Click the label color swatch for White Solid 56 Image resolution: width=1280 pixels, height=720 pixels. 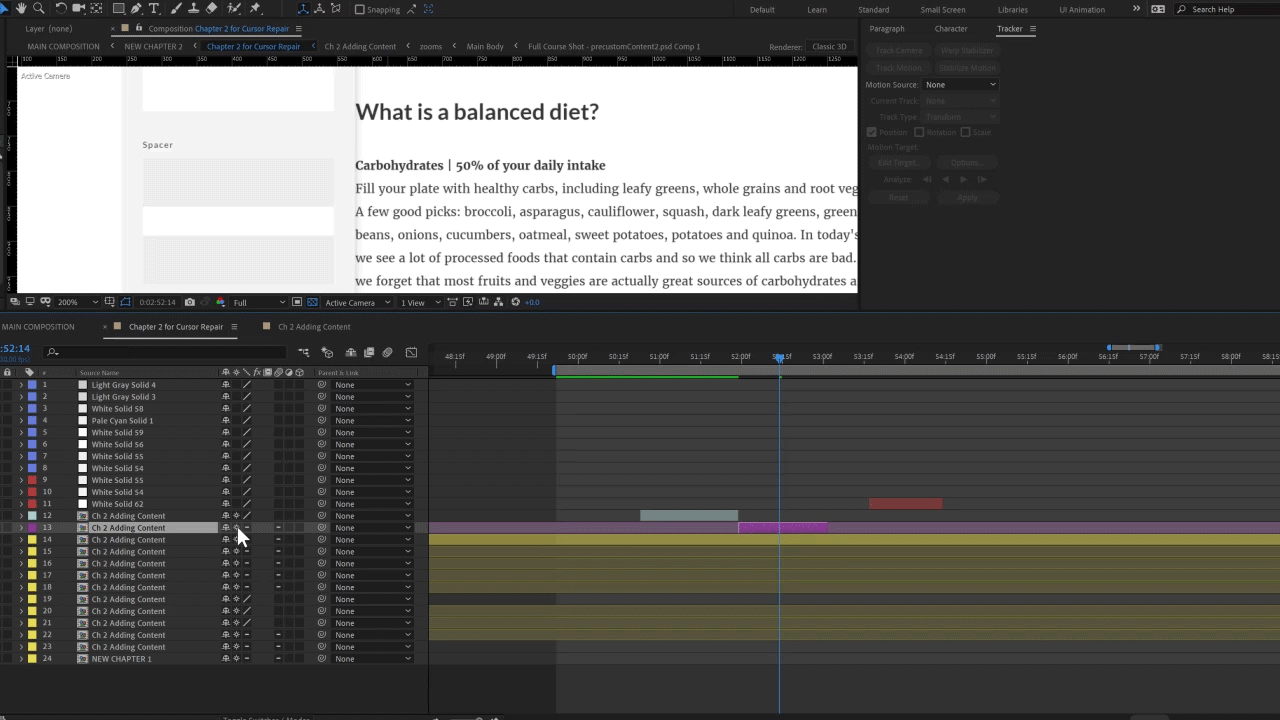point(33,444)
